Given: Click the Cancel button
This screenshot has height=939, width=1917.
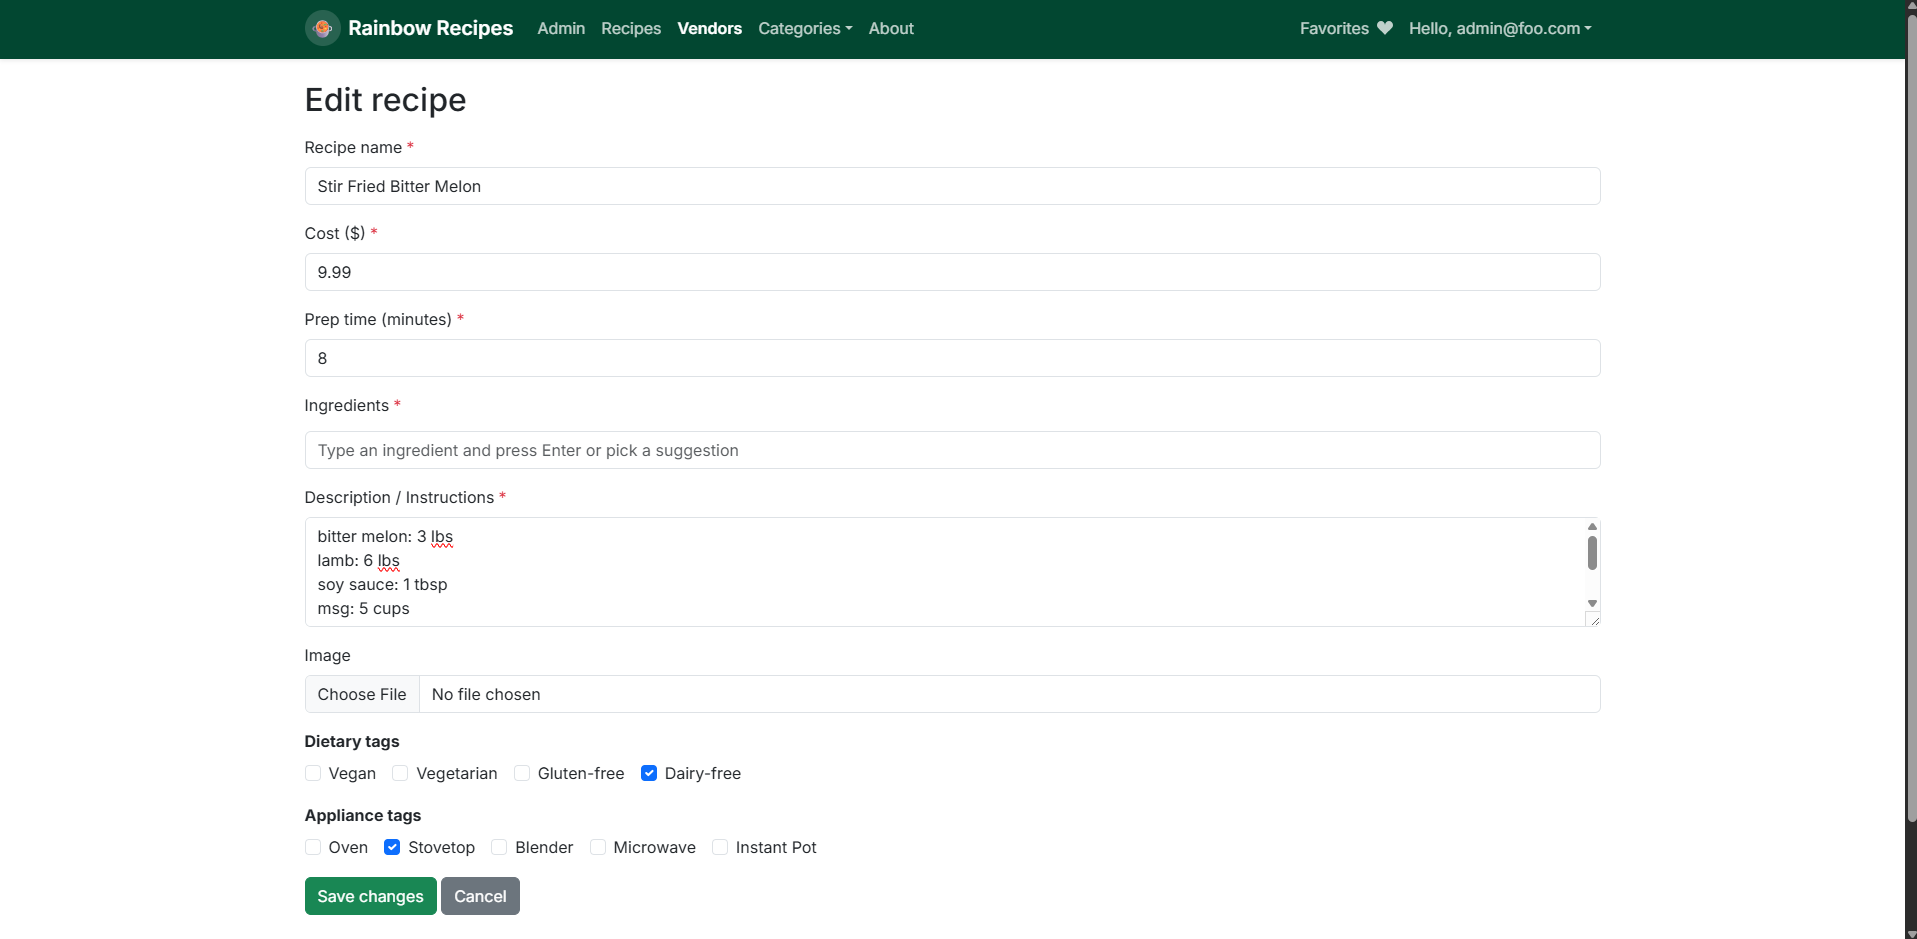Looking at the screenshot, I should 480,896.
